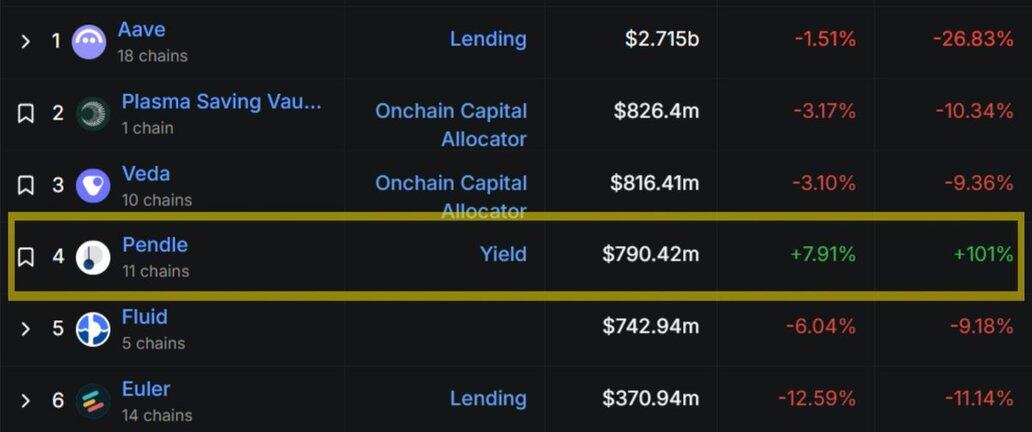Viewport: 1032px width, 432px height.
Task: Expand the Aave row chevron
Action: click(26, 41)
